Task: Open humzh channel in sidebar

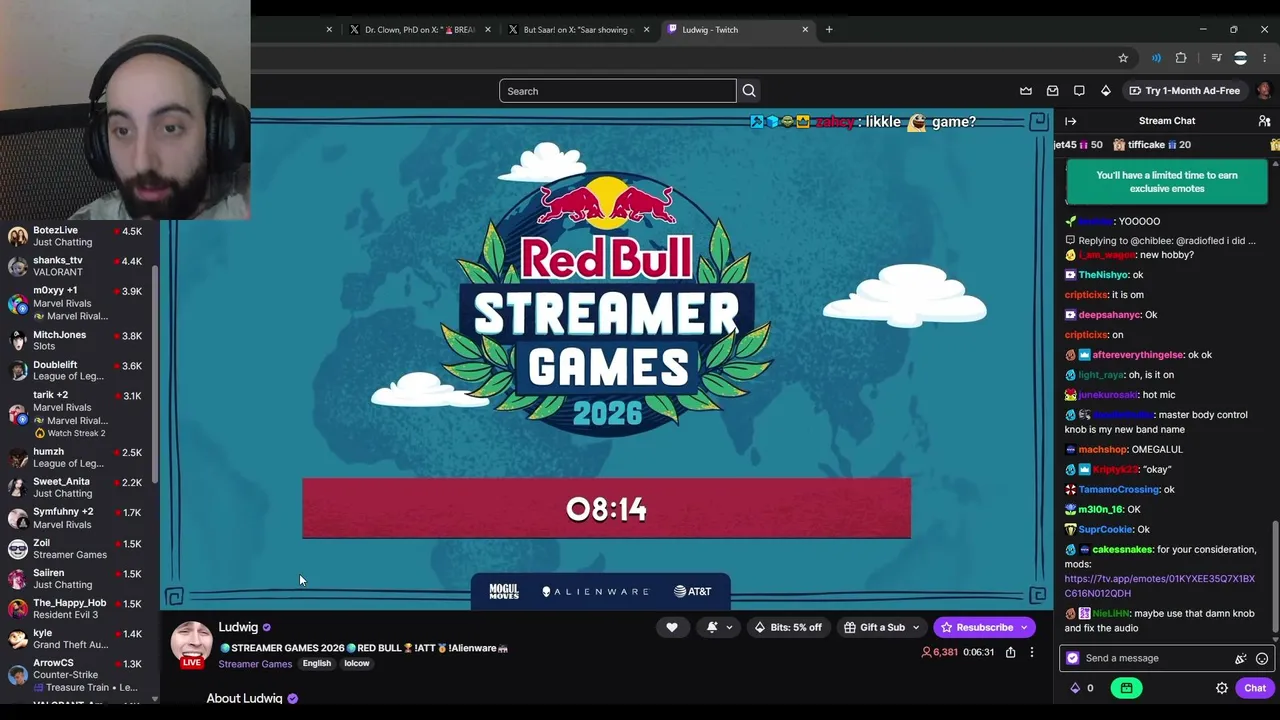Action: click(78, 457)
